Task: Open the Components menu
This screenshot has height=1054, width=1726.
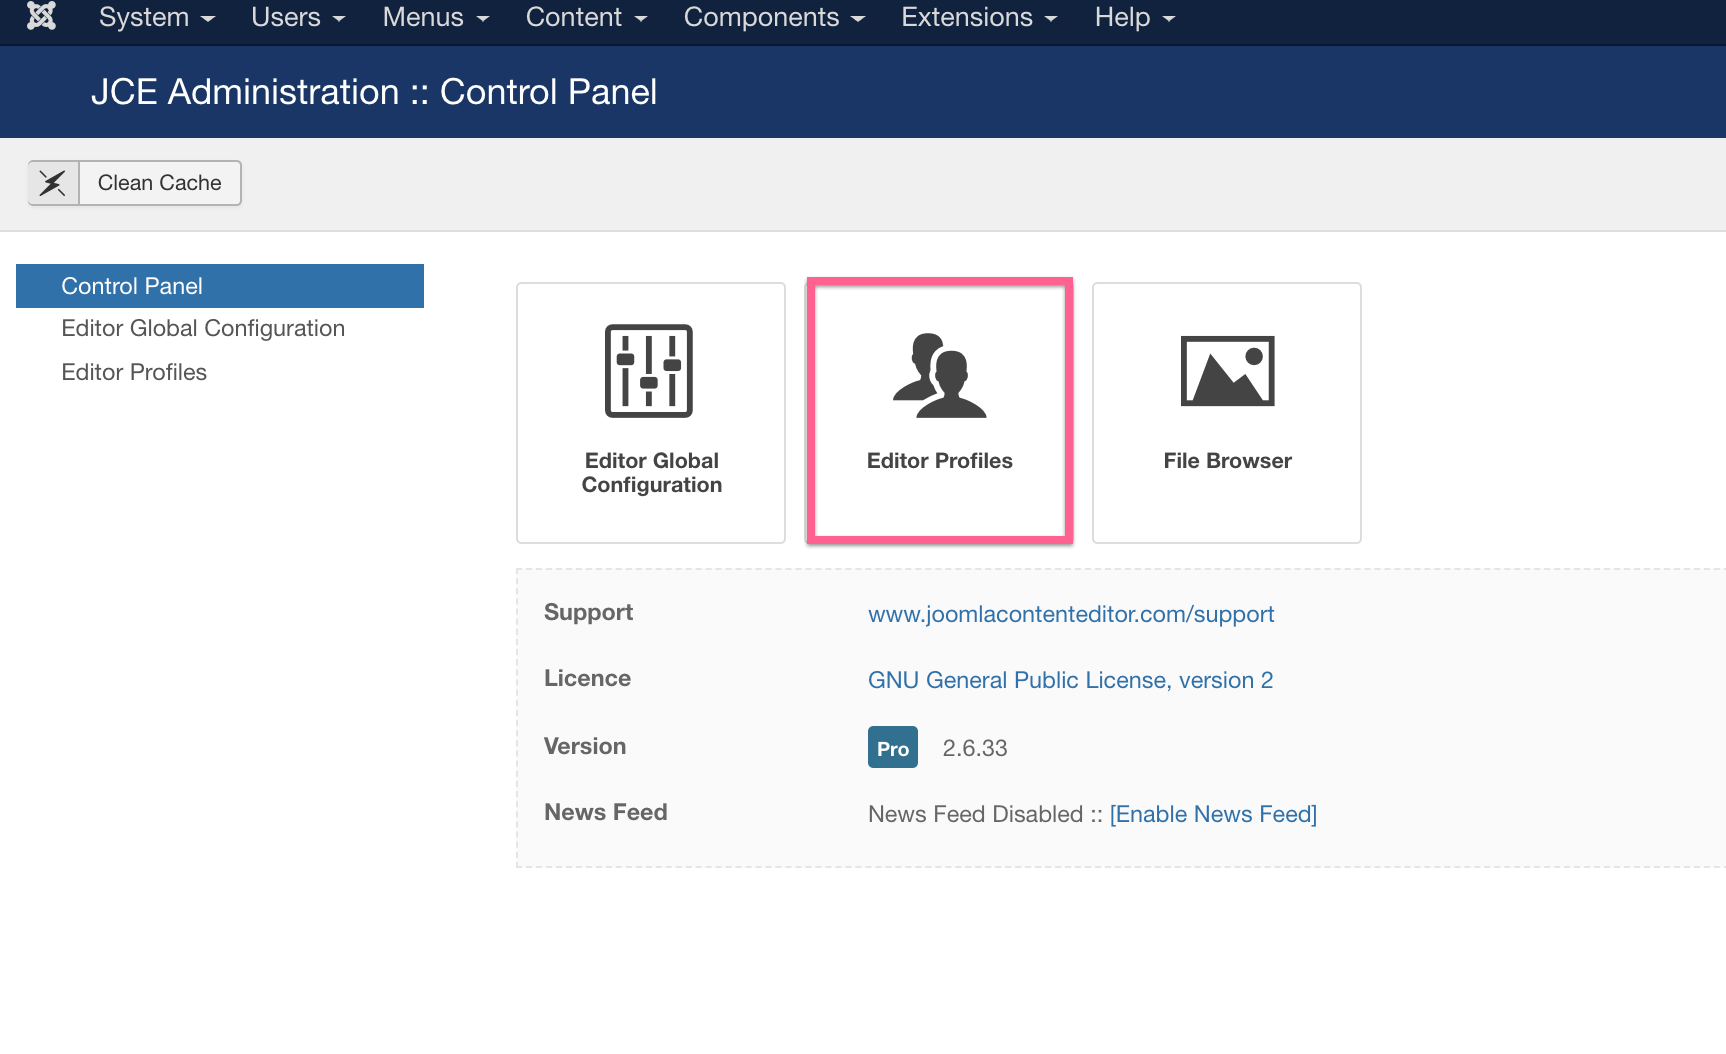Action: (774, 17)
